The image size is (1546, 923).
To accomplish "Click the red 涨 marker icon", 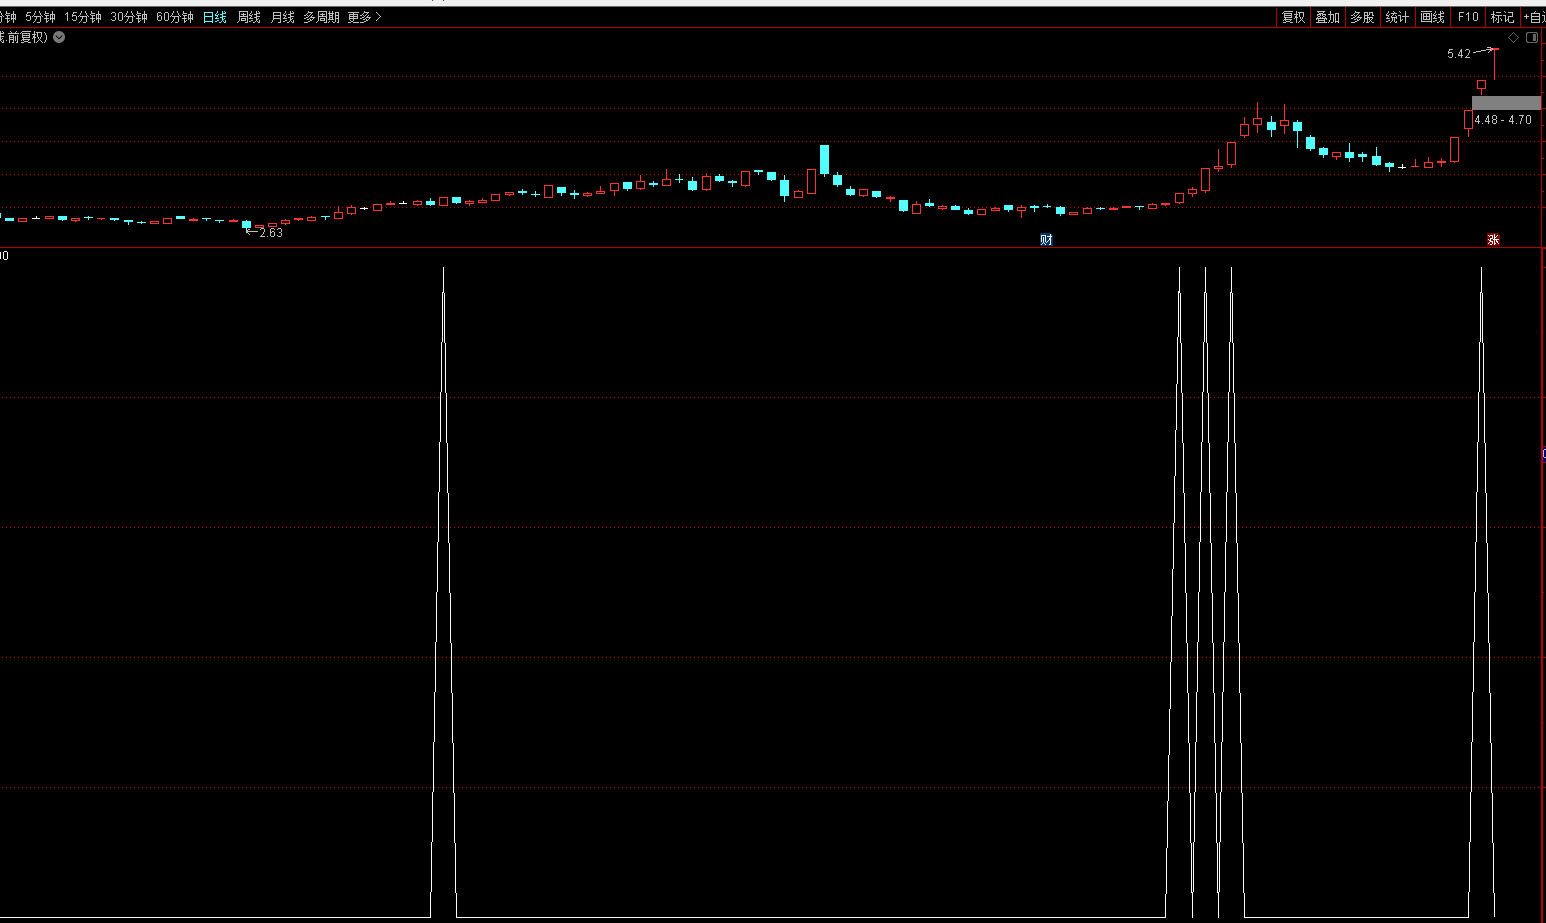I will (1493, 239).
